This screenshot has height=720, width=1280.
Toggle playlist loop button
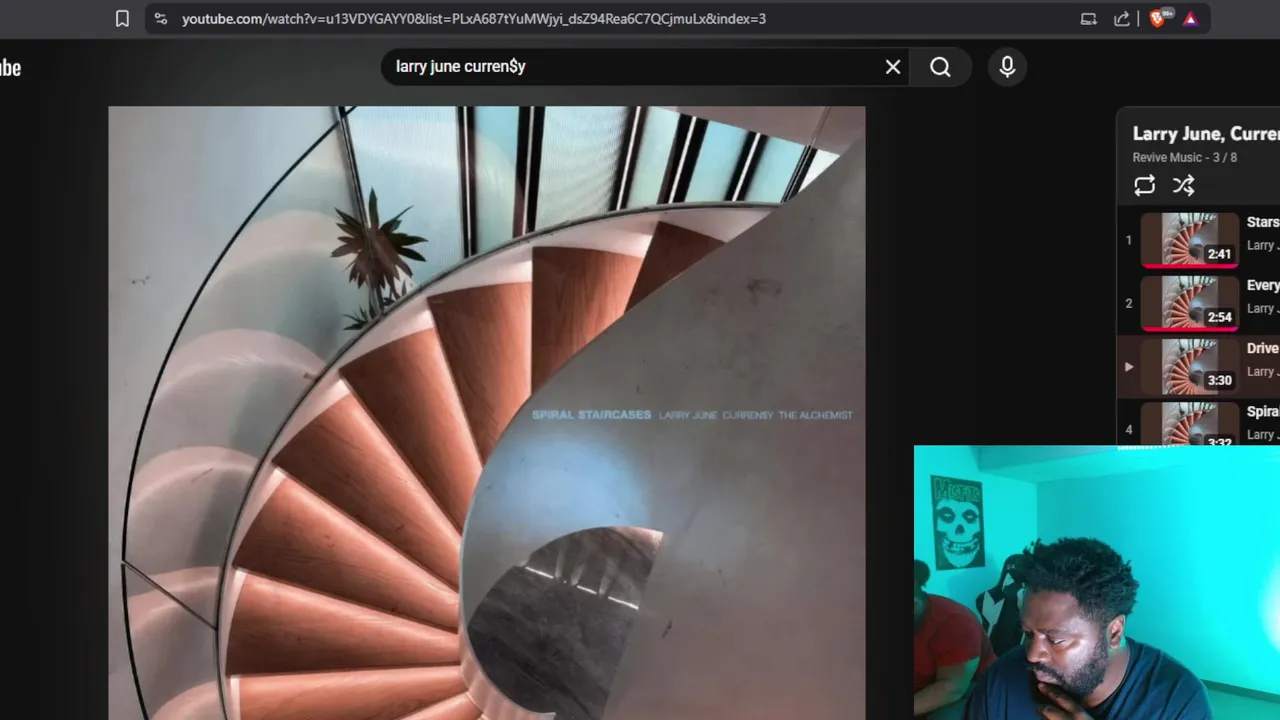1145,185
